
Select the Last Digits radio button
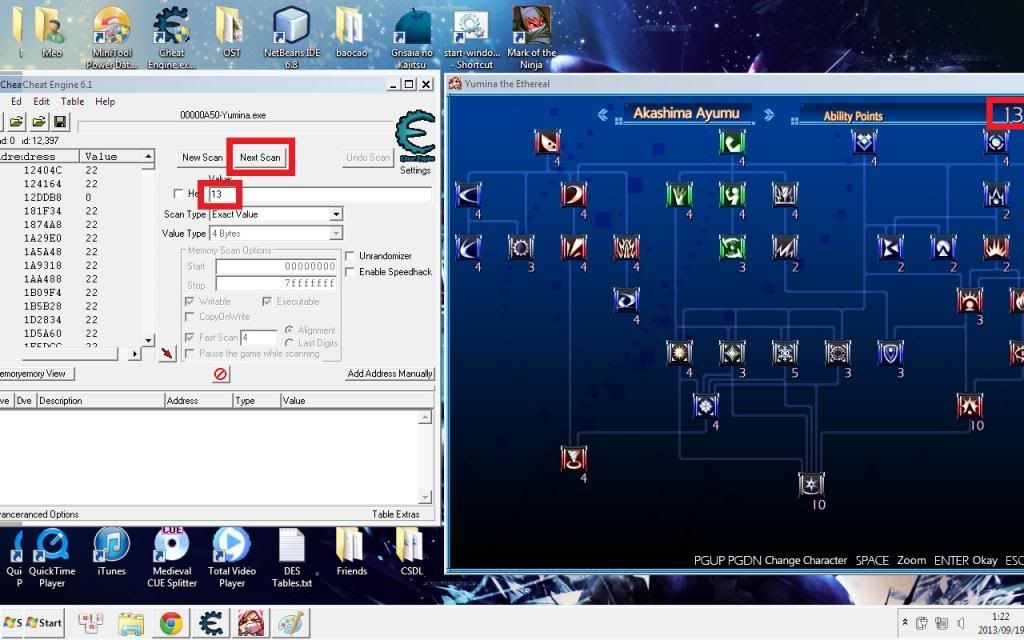tap(289, 343)
